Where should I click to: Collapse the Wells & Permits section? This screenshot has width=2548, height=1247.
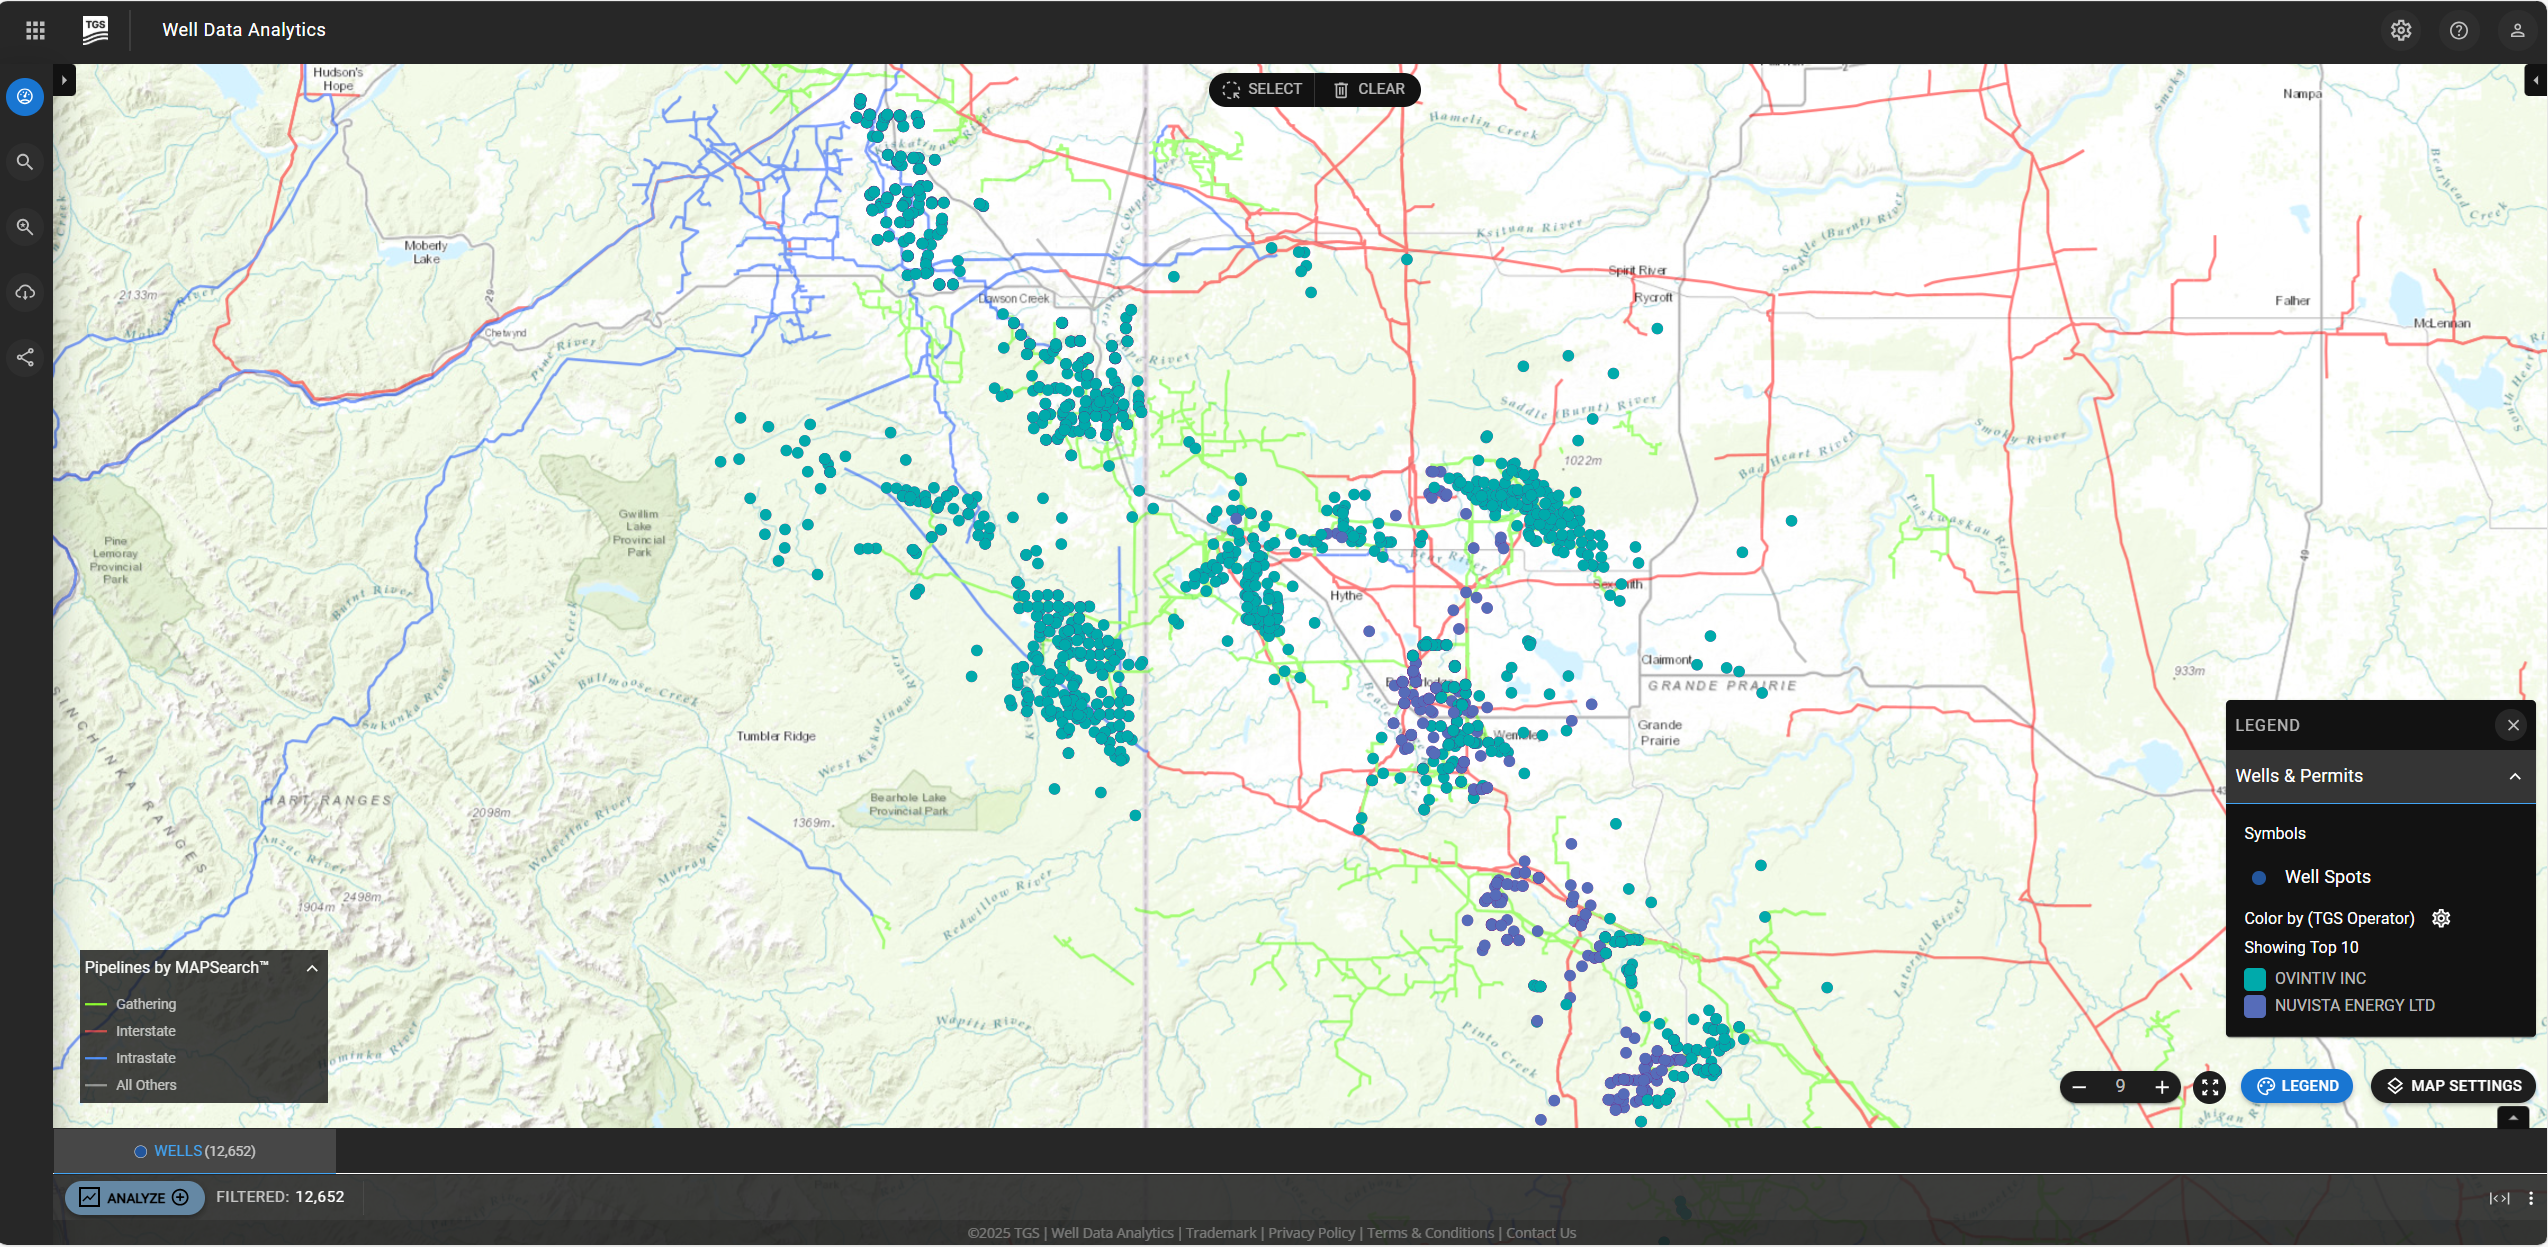[2514, 776]
